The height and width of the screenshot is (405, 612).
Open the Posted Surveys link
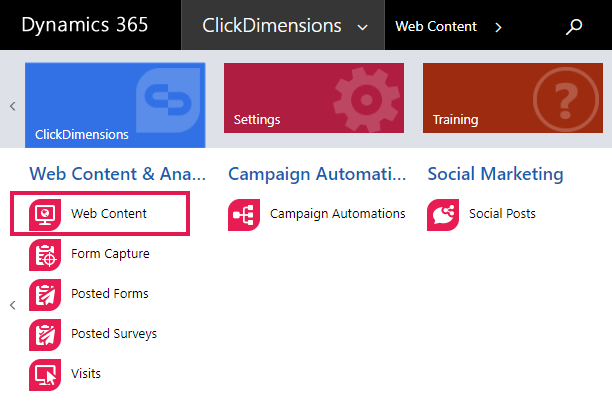pos(114,334)
